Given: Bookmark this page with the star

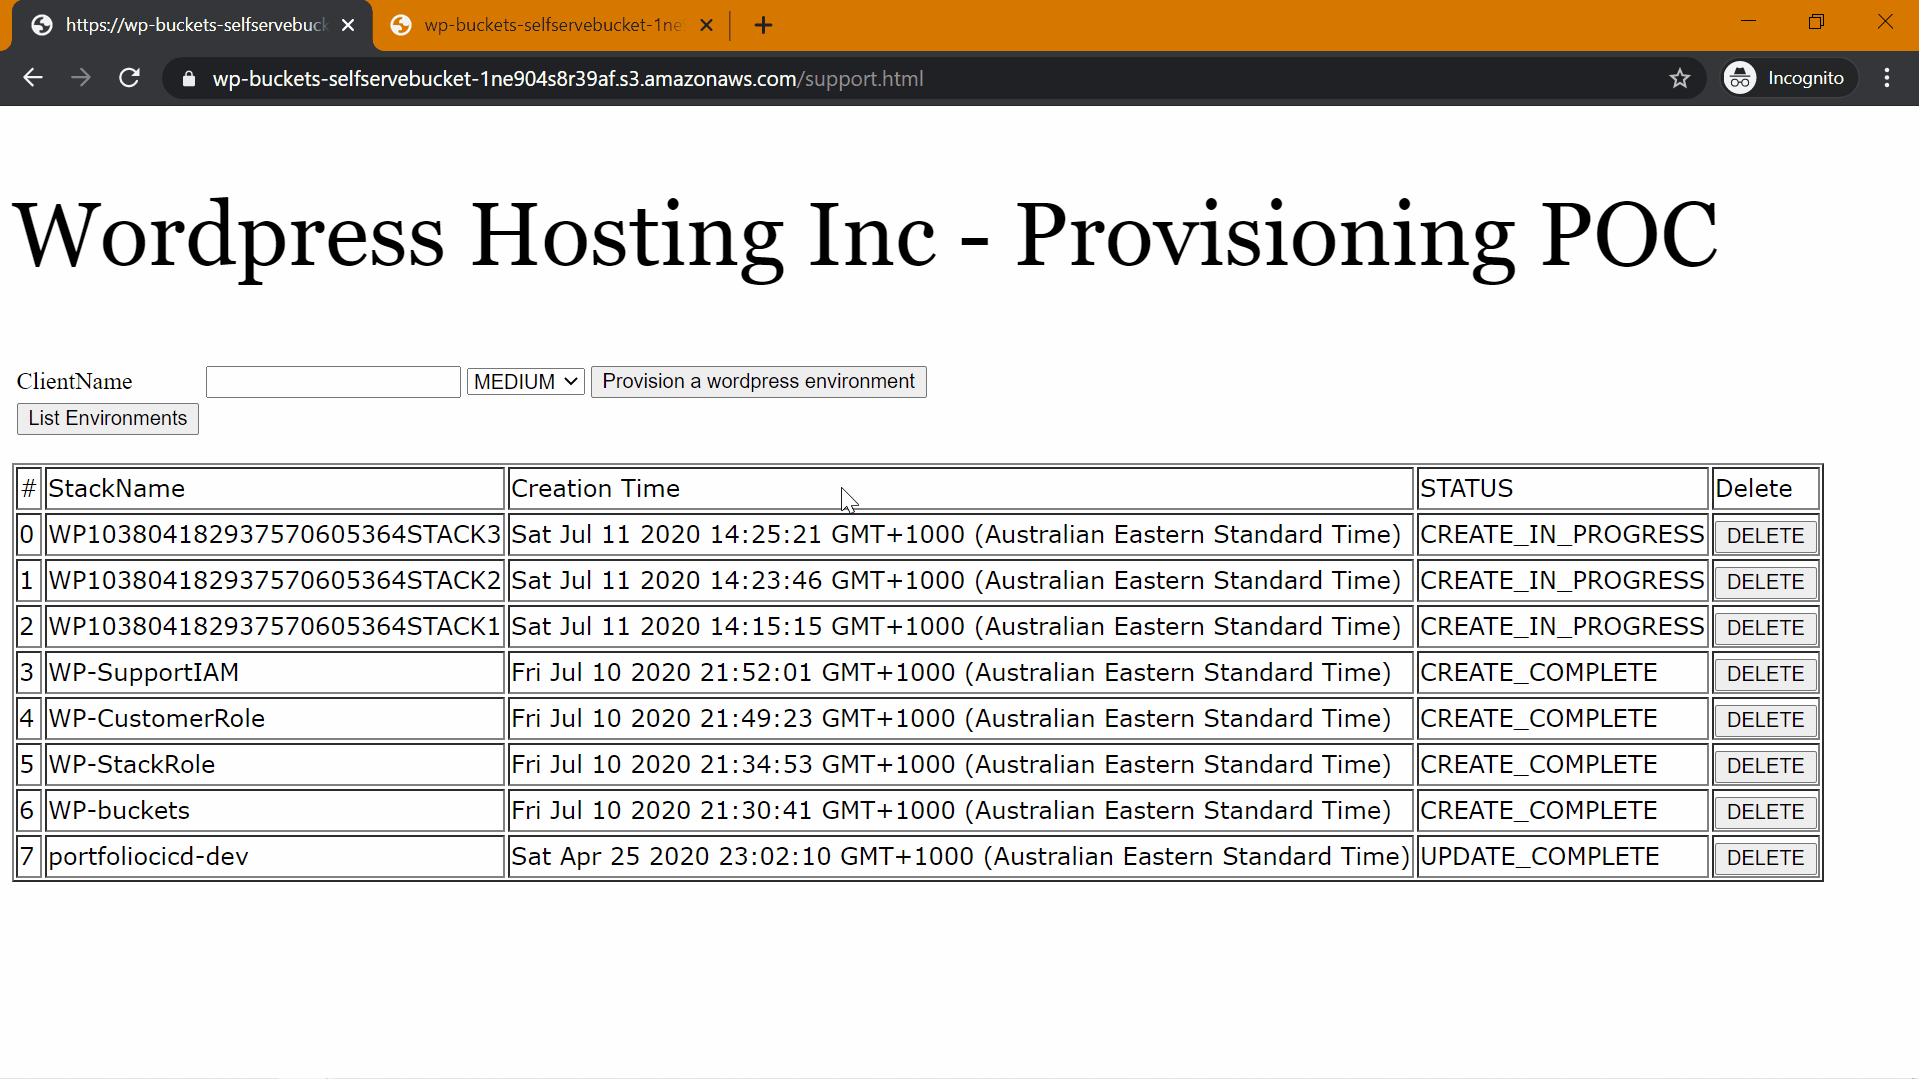Looking at the screenshot, I should coord(1679,78).
